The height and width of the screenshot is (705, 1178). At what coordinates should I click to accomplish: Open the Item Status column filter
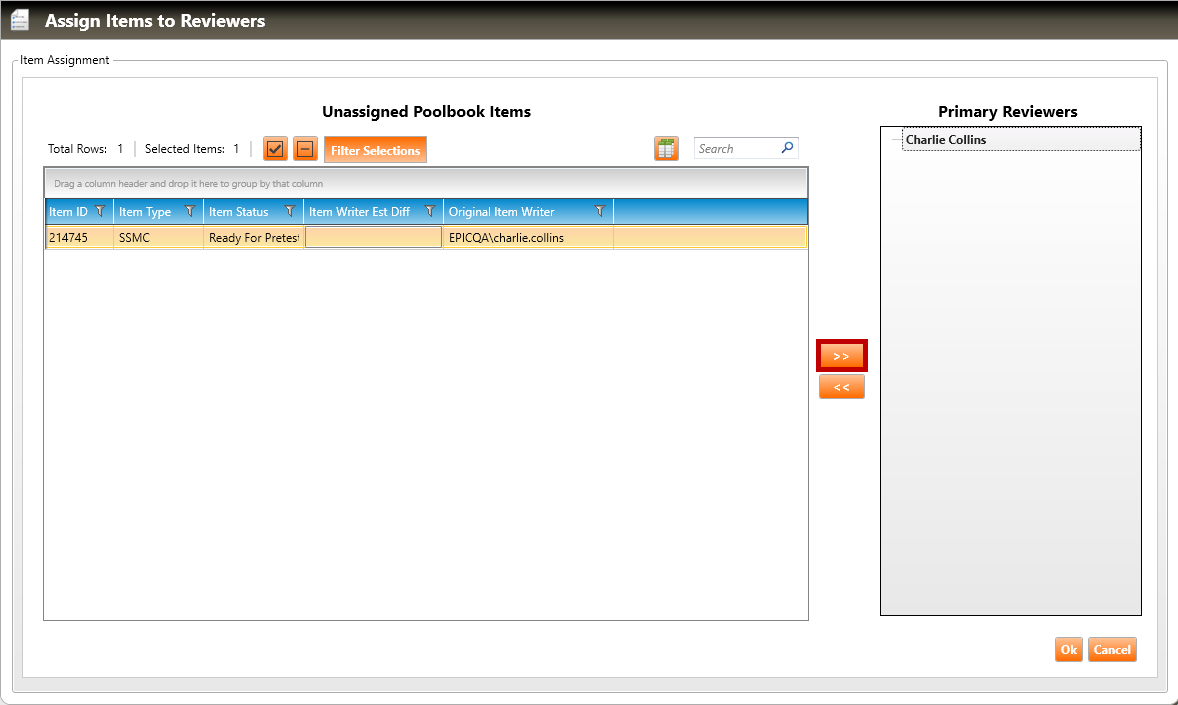pos(290,211)
